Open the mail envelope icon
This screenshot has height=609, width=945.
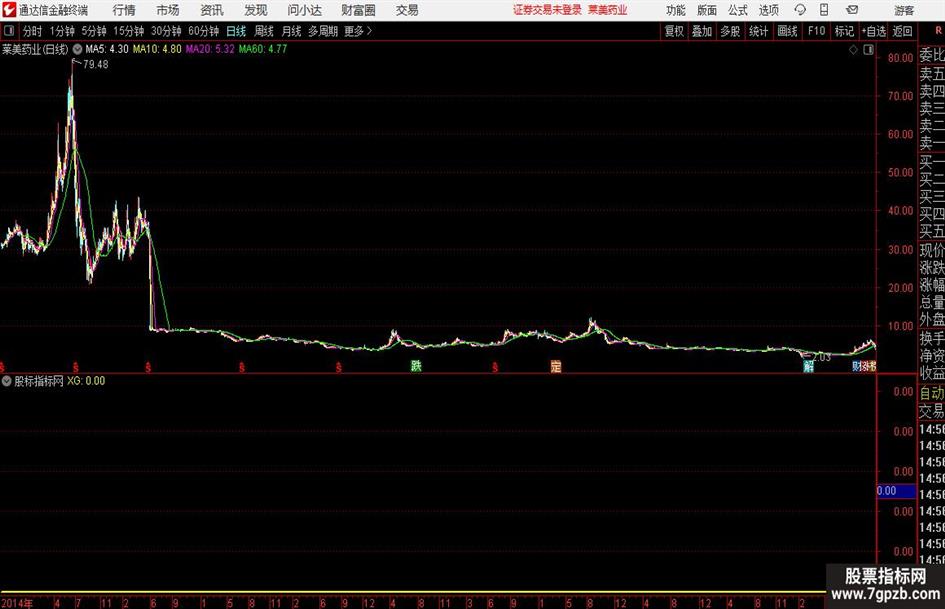coord(852,10)
